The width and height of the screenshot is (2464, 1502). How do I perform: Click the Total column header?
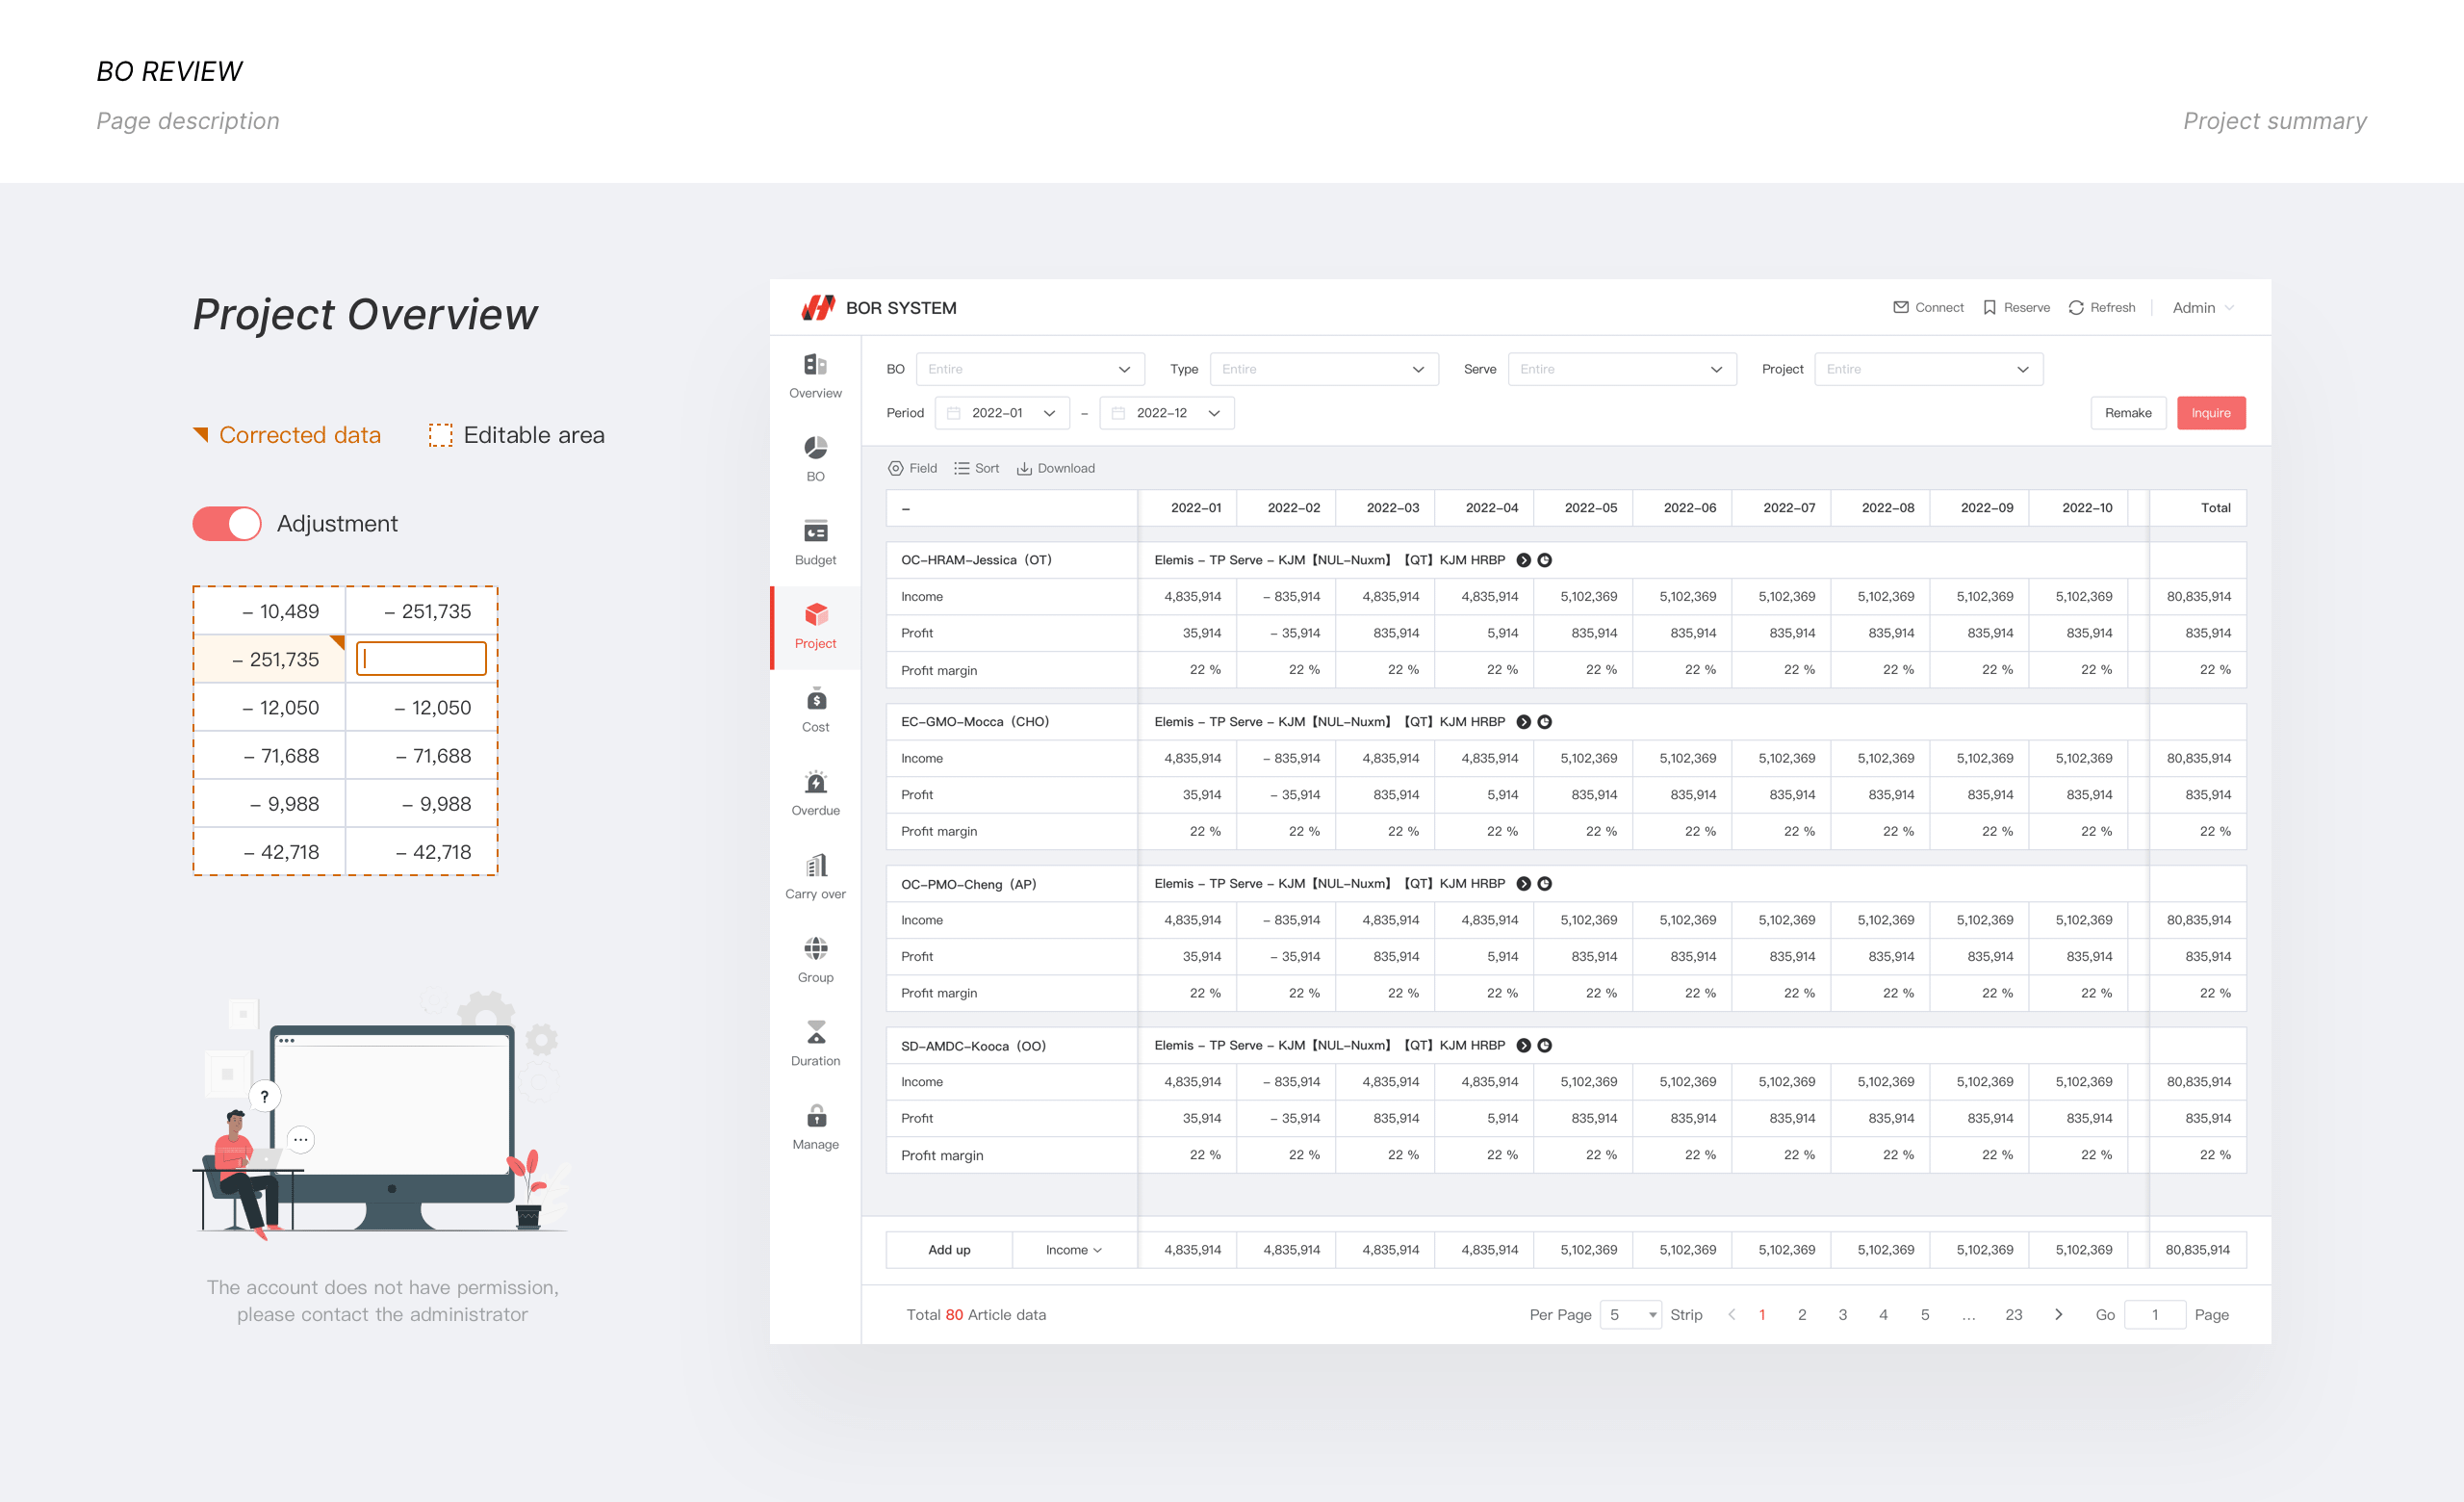click(2198, 507)
